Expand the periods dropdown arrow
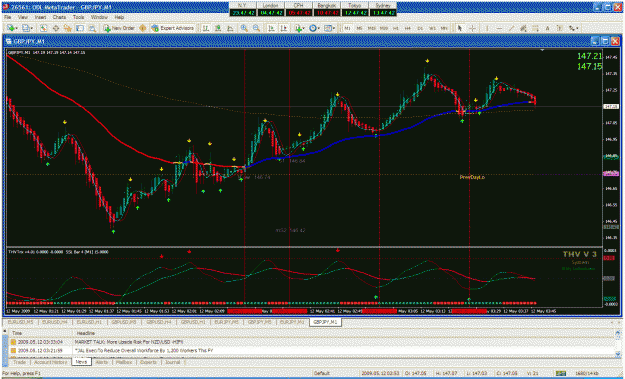Image resolution: width=625 pixels, height=379 pixels. click(x=319, y=28)
